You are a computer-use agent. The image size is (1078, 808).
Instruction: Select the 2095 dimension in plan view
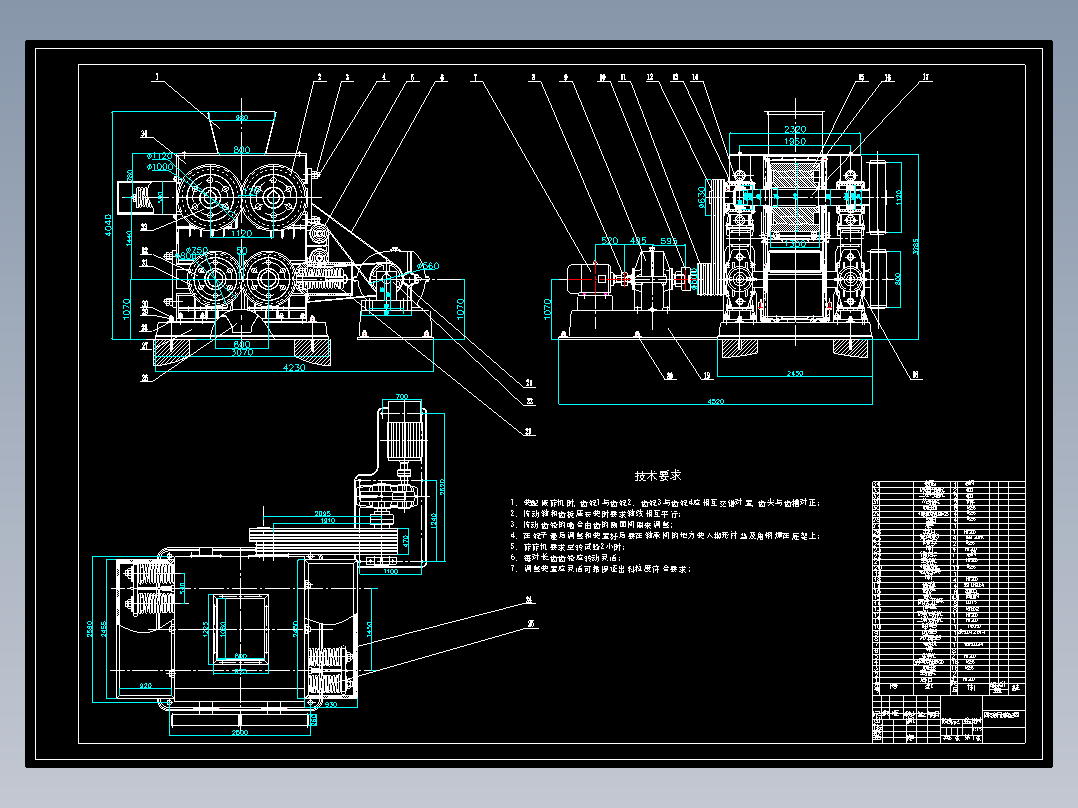click(322, 514)
